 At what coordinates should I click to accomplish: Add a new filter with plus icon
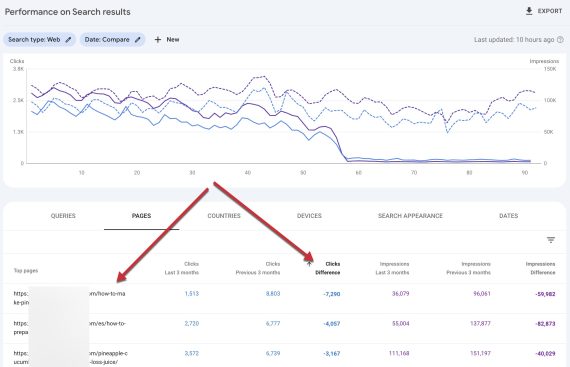pos(158,40)
